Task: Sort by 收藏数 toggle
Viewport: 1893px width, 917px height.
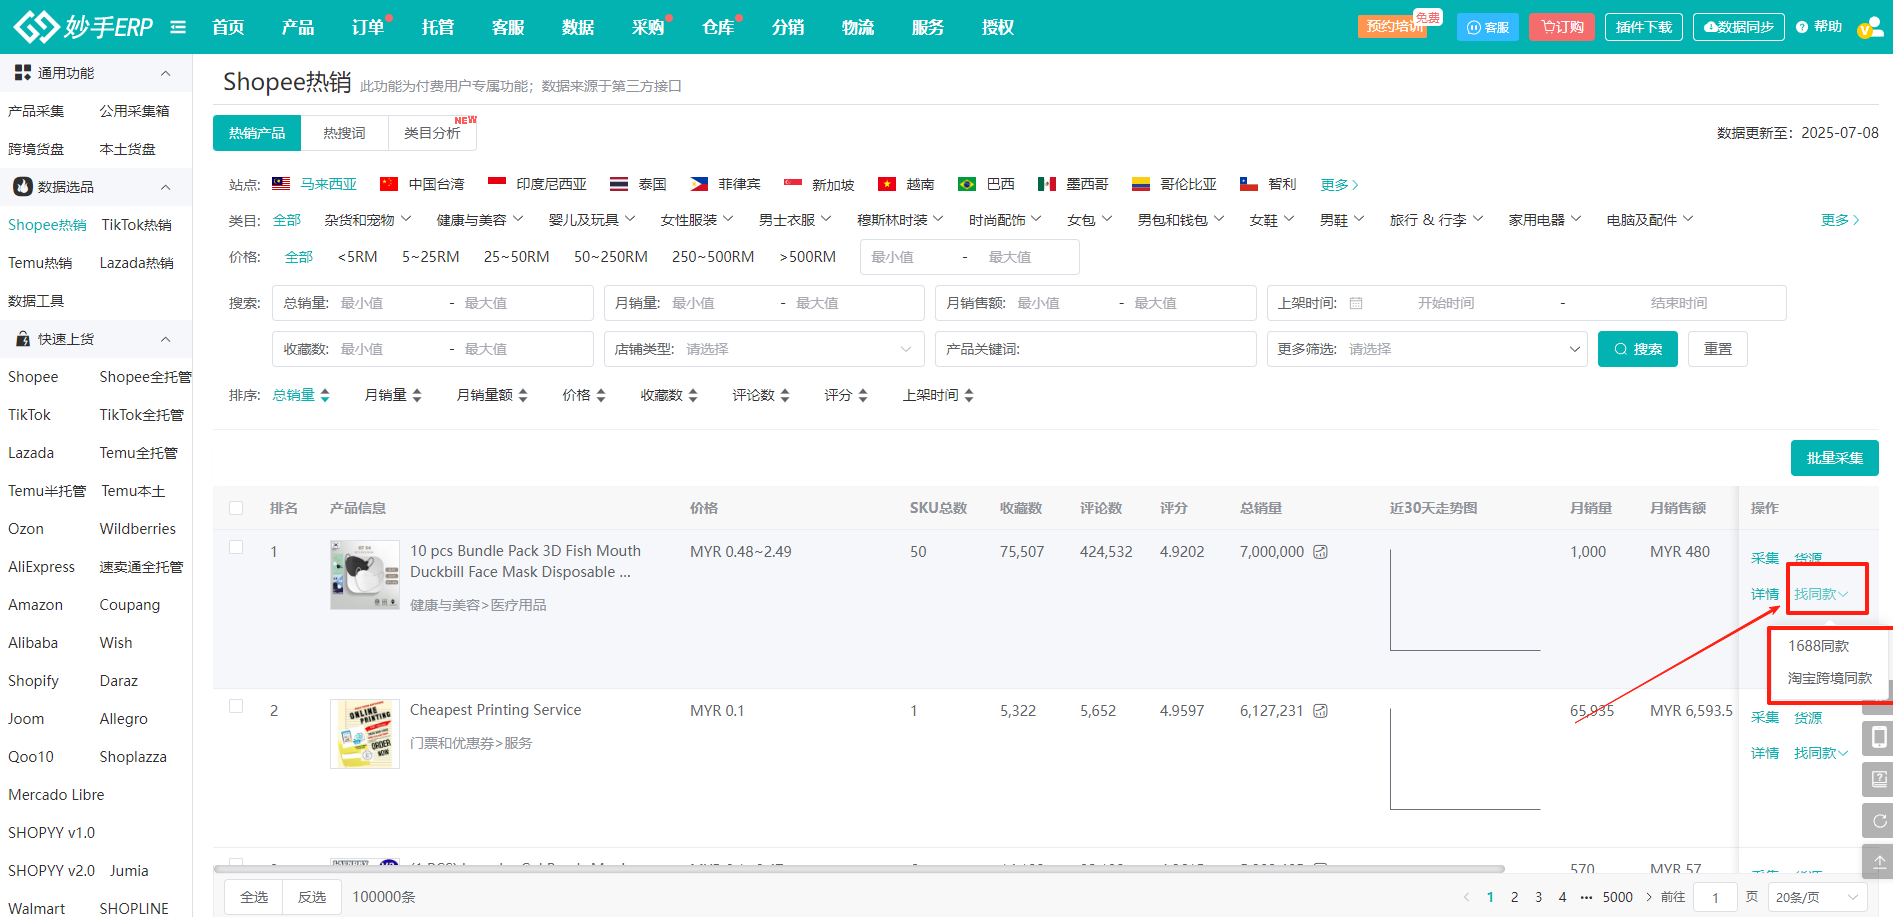Action: [x=669, y=395]
